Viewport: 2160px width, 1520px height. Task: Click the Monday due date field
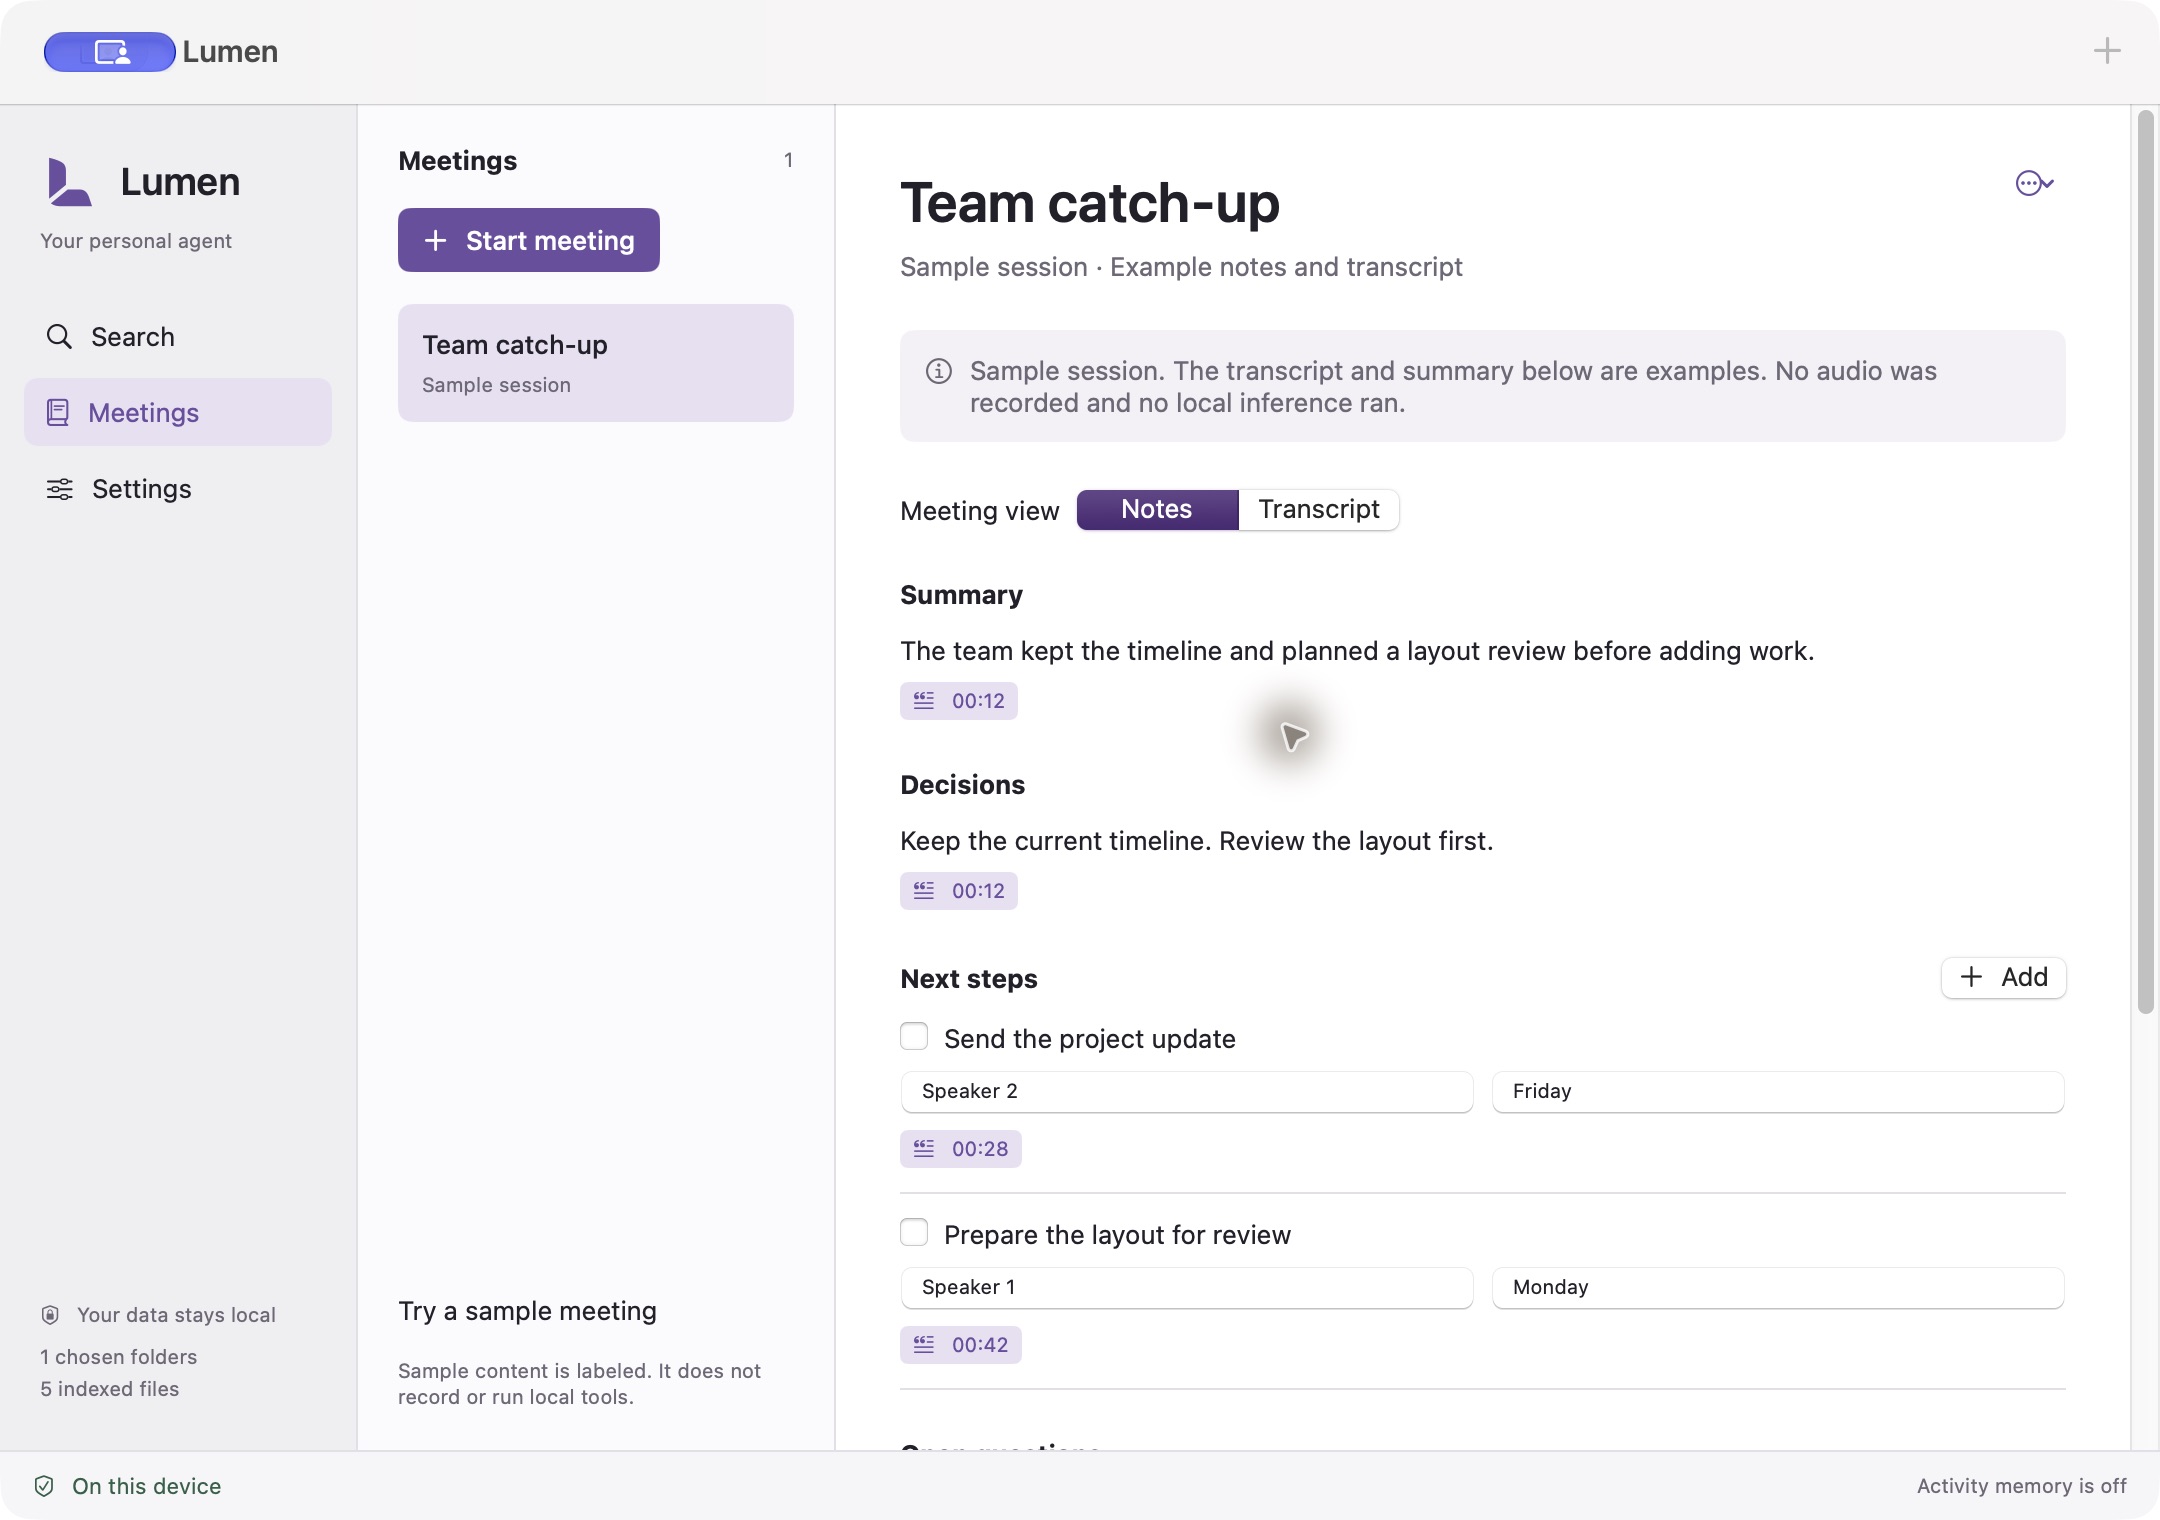click(1778, 1287)
